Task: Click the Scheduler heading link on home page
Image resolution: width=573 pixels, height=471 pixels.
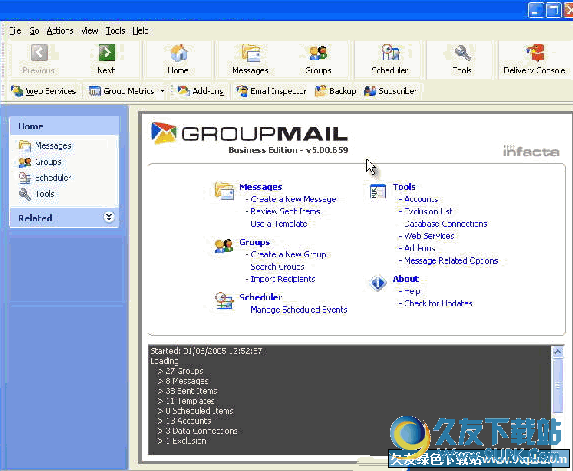Action: point(261,297)
